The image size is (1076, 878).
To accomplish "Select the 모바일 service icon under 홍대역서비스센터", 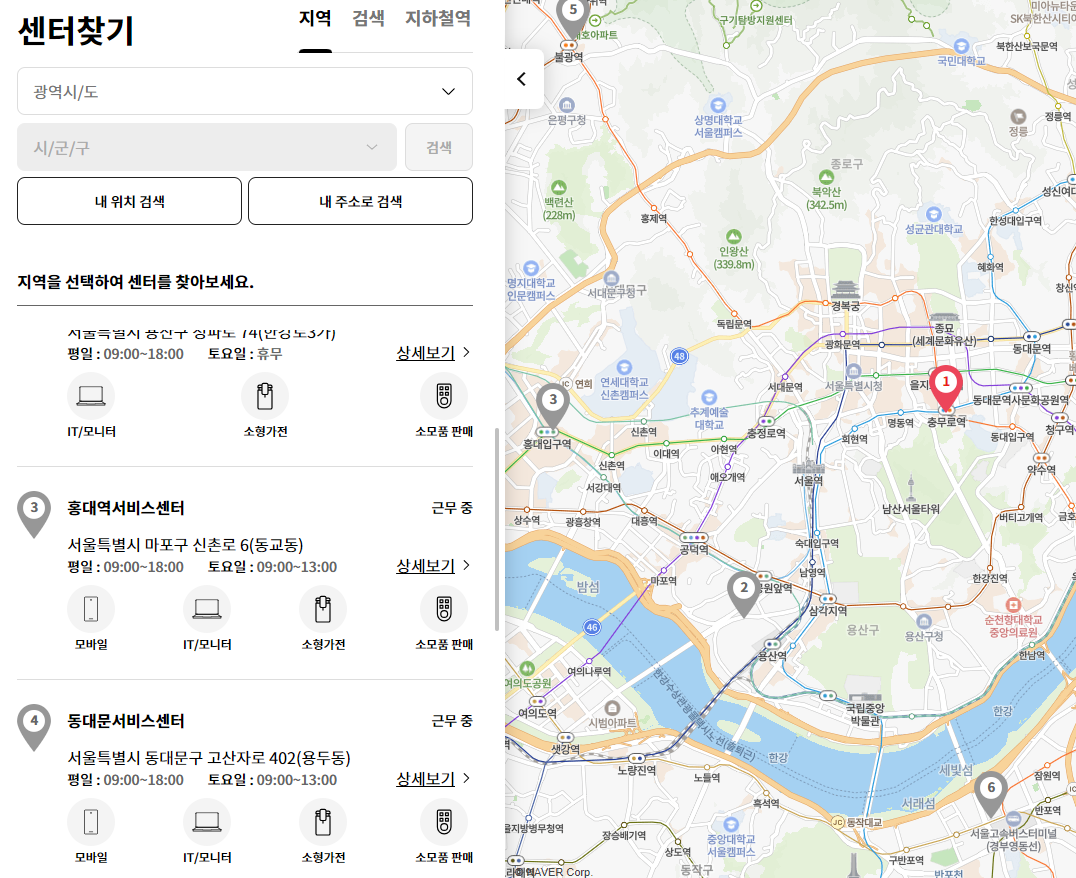I will [x=91, y=609].
